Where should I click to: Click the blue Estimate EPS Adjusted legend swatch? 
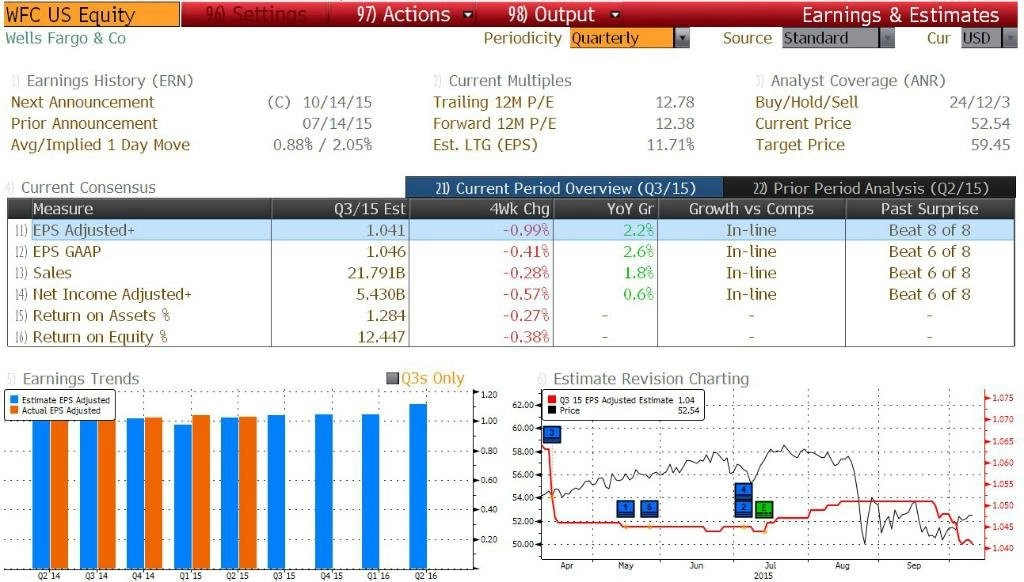click(14, 400)
